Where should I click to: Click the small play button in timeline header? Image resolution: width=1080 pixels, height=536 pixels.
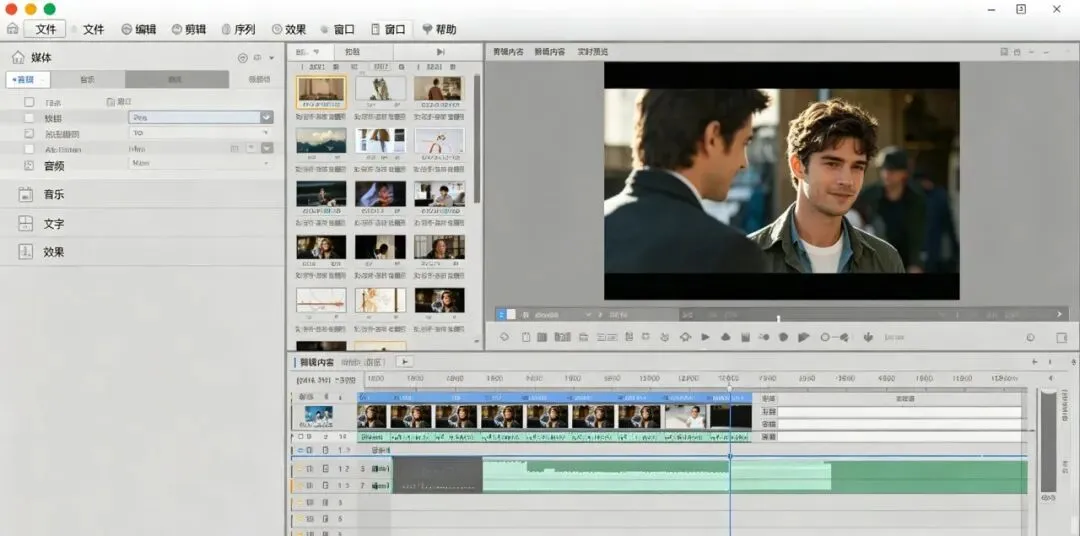click(x=404, y=361)
